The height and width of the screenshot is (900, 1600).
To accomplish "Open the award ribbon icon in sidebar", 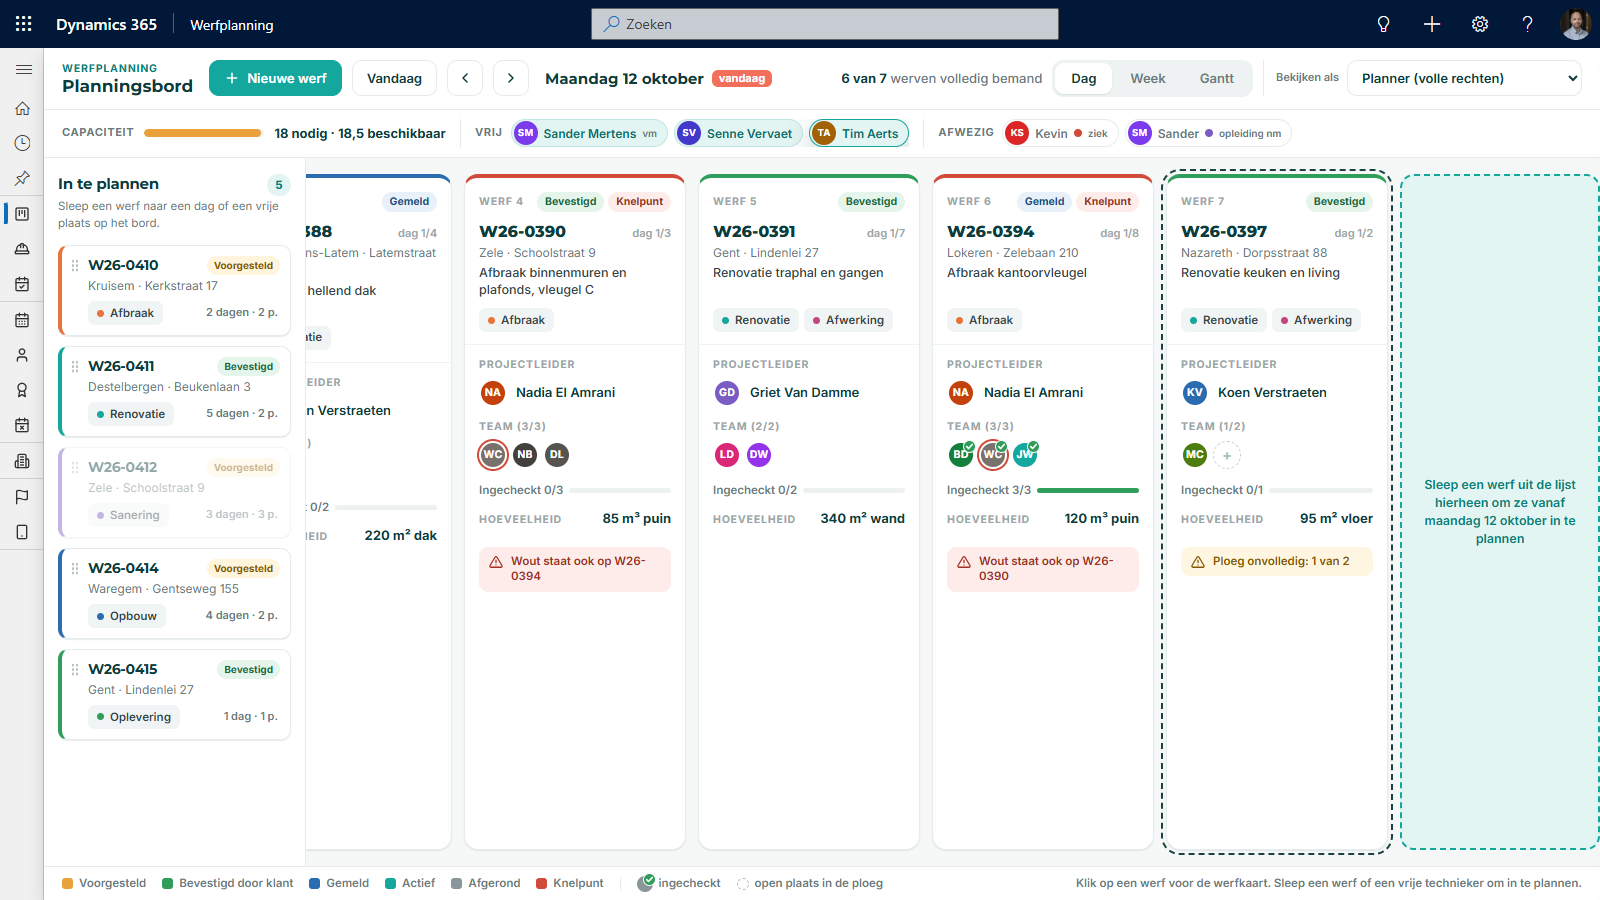I will pos(22,390).
